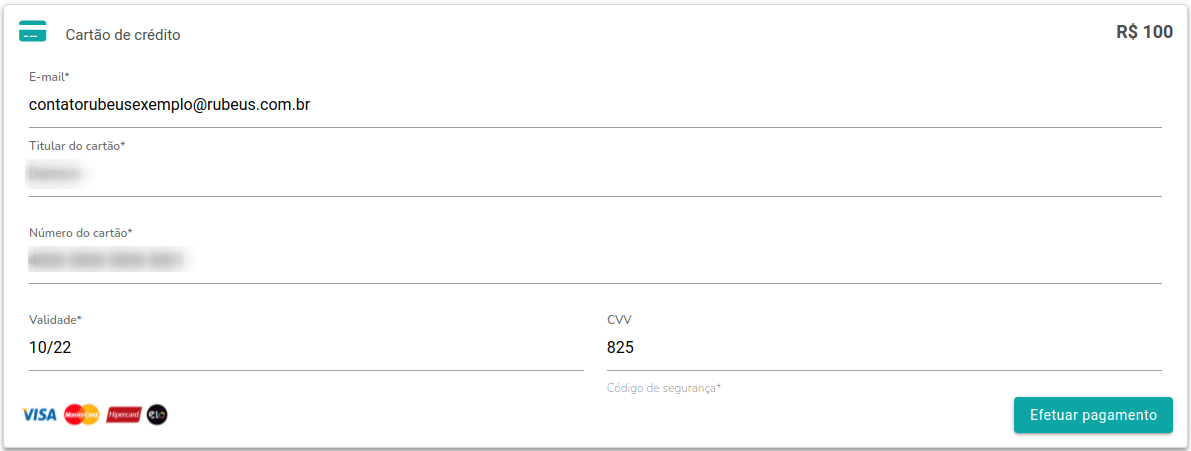Select the Elo card brand logo

point(157,415)
